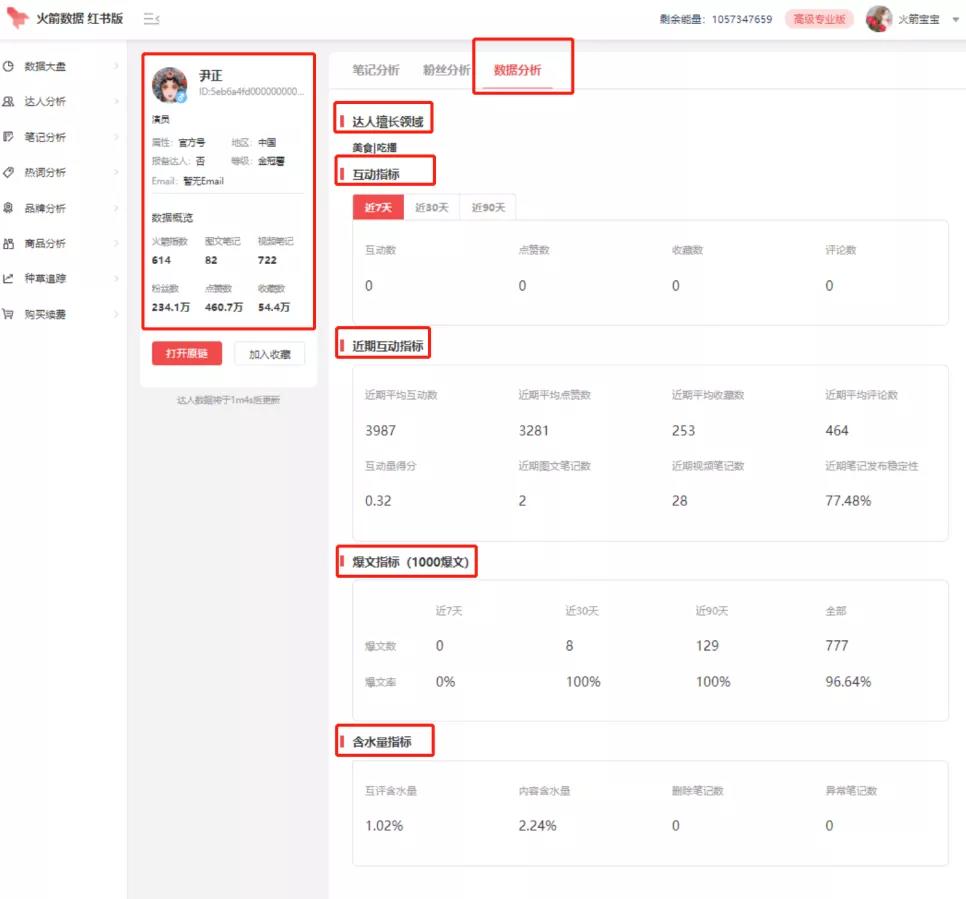Viewport: 966px width, 899px height.
Task: Switch to the 粉丝分析 tab
Action: click(x=446, y=70)
